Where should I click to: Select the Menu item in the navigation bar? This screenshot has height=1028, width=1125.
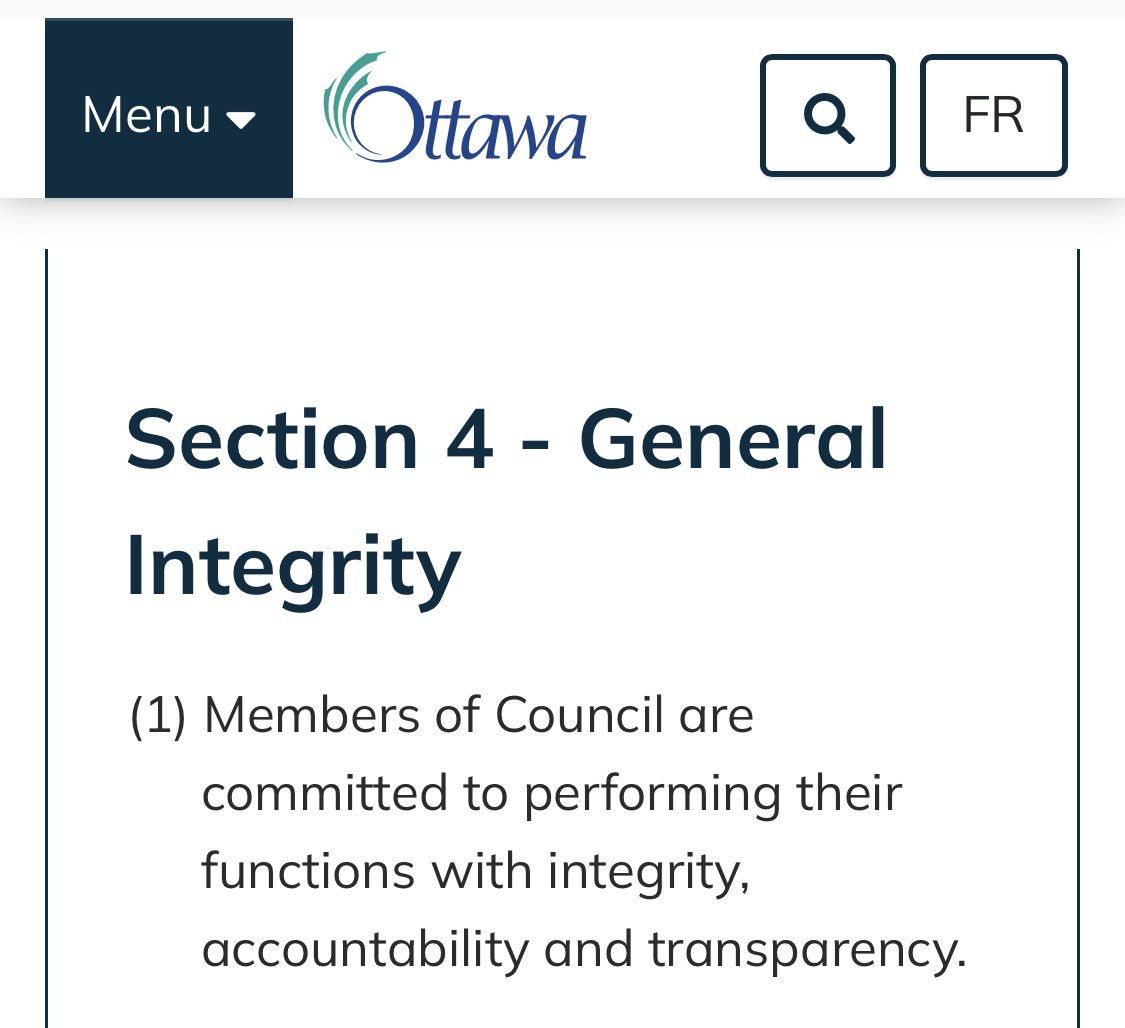[x=145, y=115]
